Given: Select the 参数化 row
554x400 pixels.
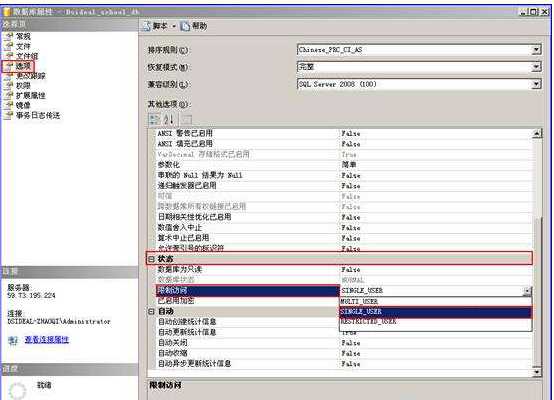Looking at the screenshot, I should click(x=343, y=165).
